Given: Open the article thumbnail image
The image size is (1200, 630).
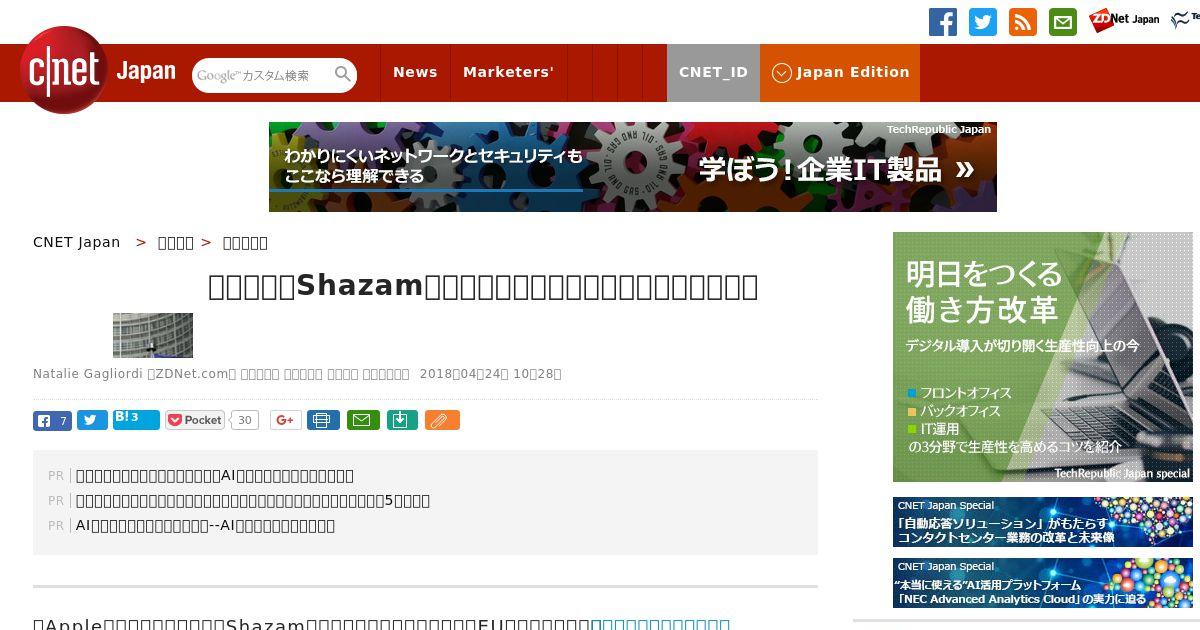Looking at the screenshot, I should coord(153,335).
